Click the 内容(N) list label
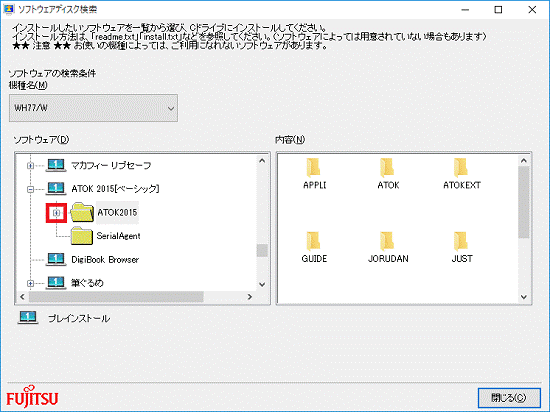550x412 pixels. click(x=290, y=140)
